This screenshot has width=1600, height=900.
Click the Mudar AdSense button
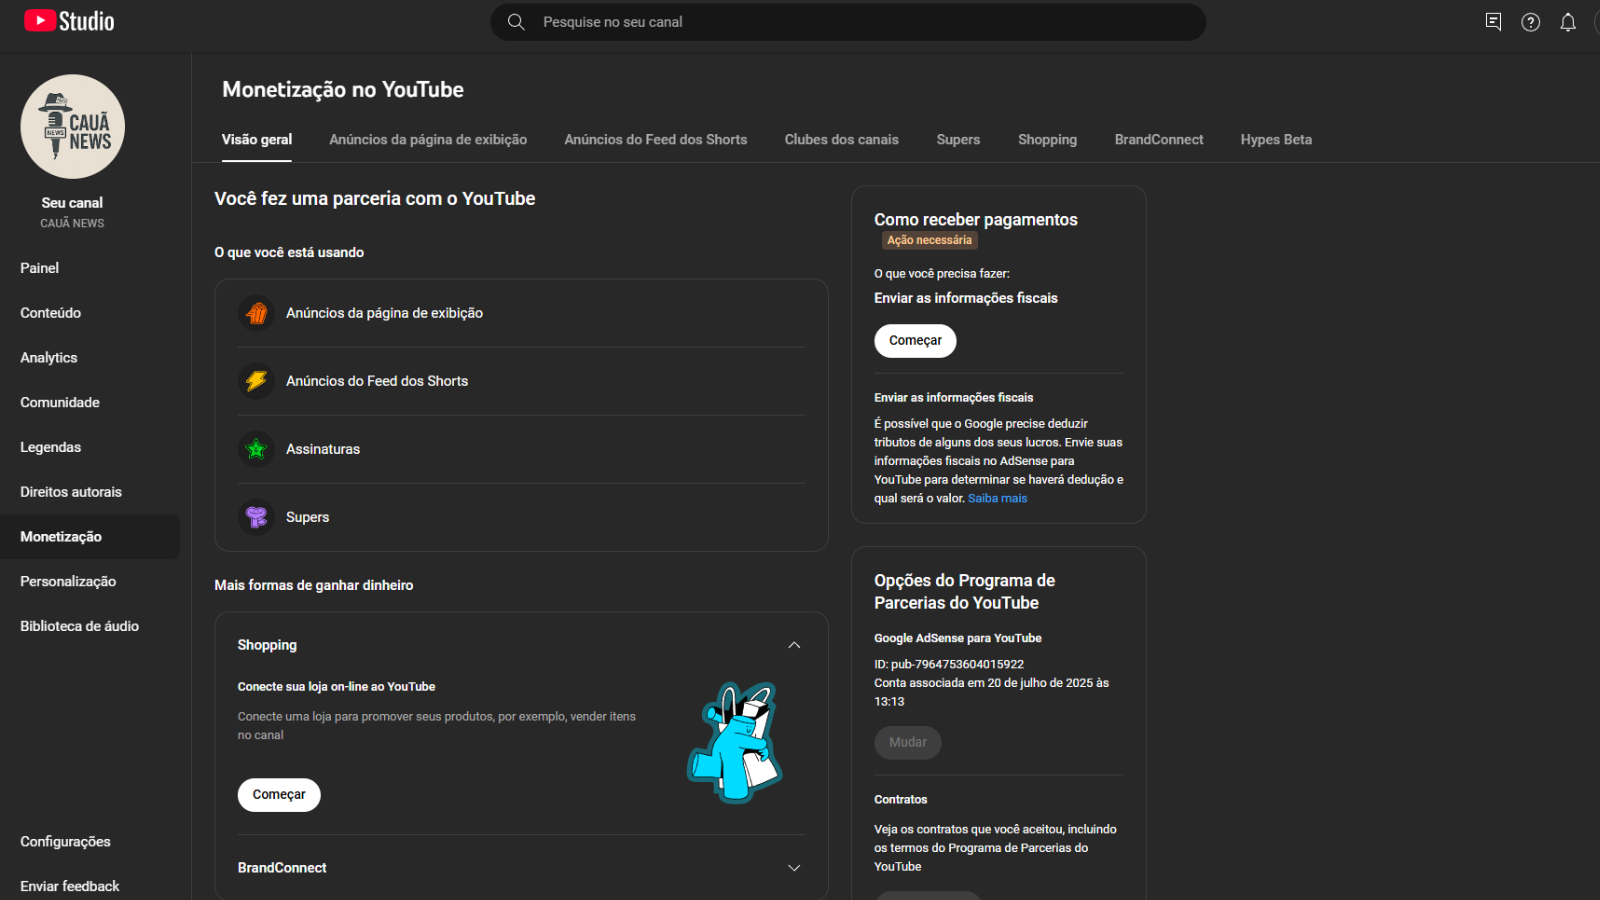pyautogui.click(x=908, y=743)
